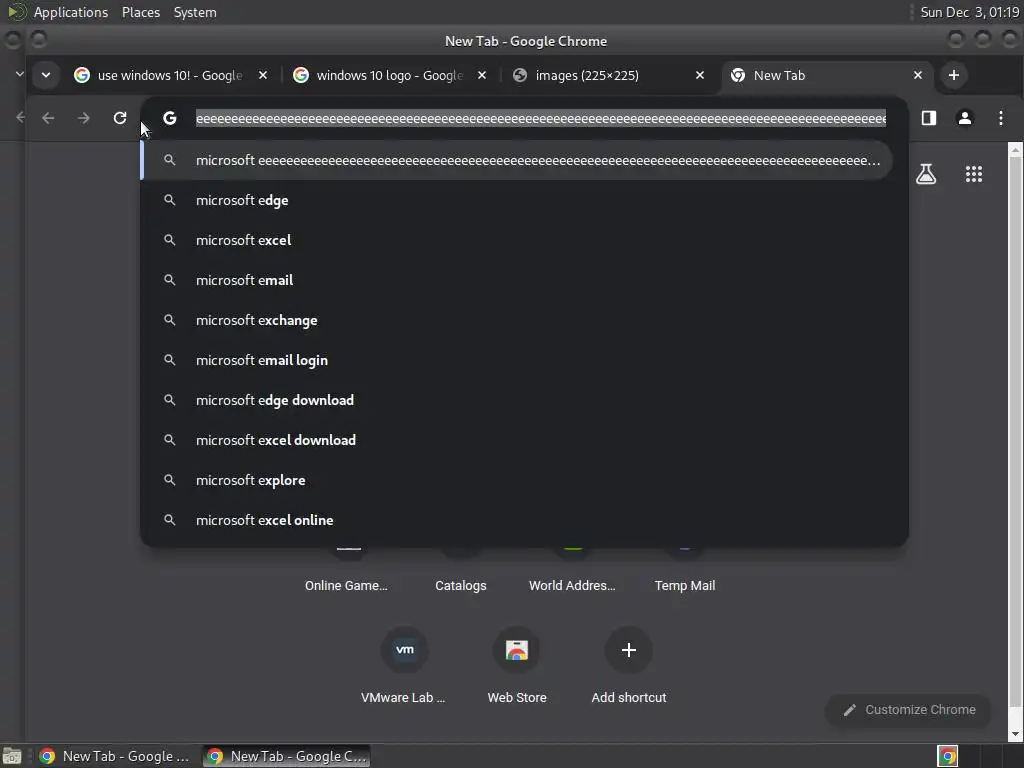Go forward using the forward arrow
Screen dimensions: 1024x768
pyautogui.click(x=84, y=118)
